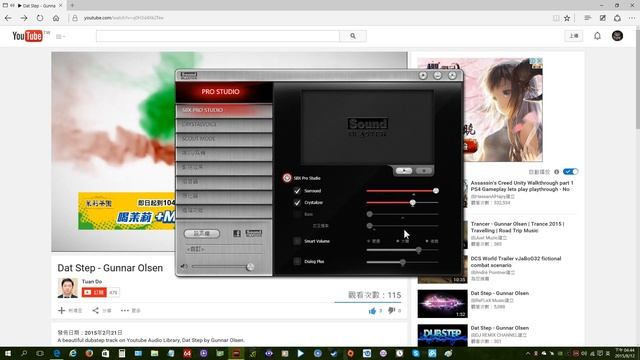Screen dimensions: 640x360
Task: Select CRYSTALVOICE in Sound Blaster sidebar
Action: 224,124
